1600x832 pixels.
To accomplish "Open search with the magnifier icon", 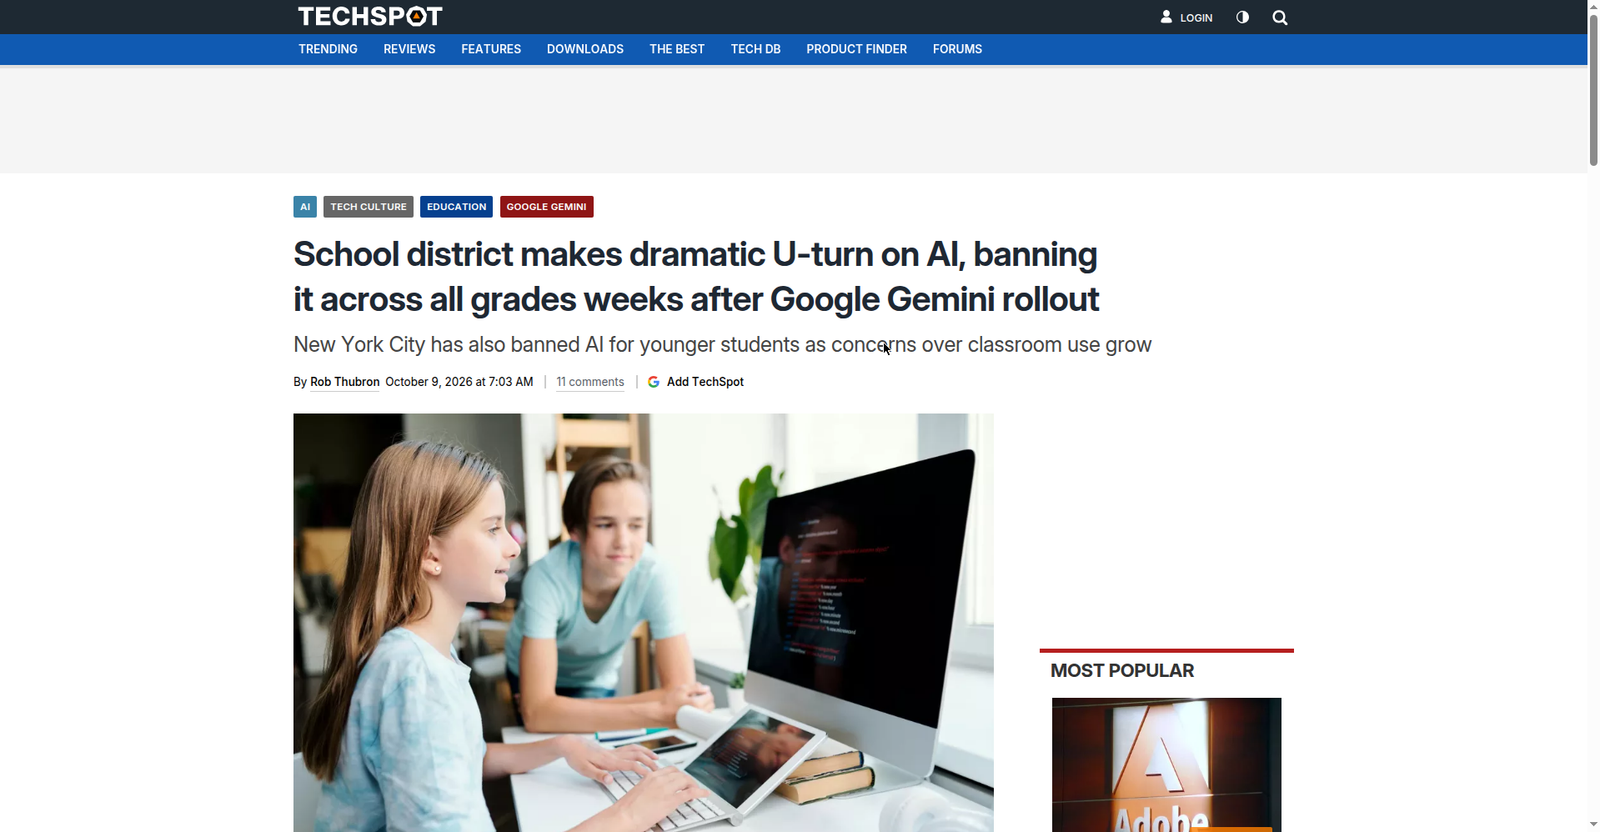I will tap(1280, 17).
